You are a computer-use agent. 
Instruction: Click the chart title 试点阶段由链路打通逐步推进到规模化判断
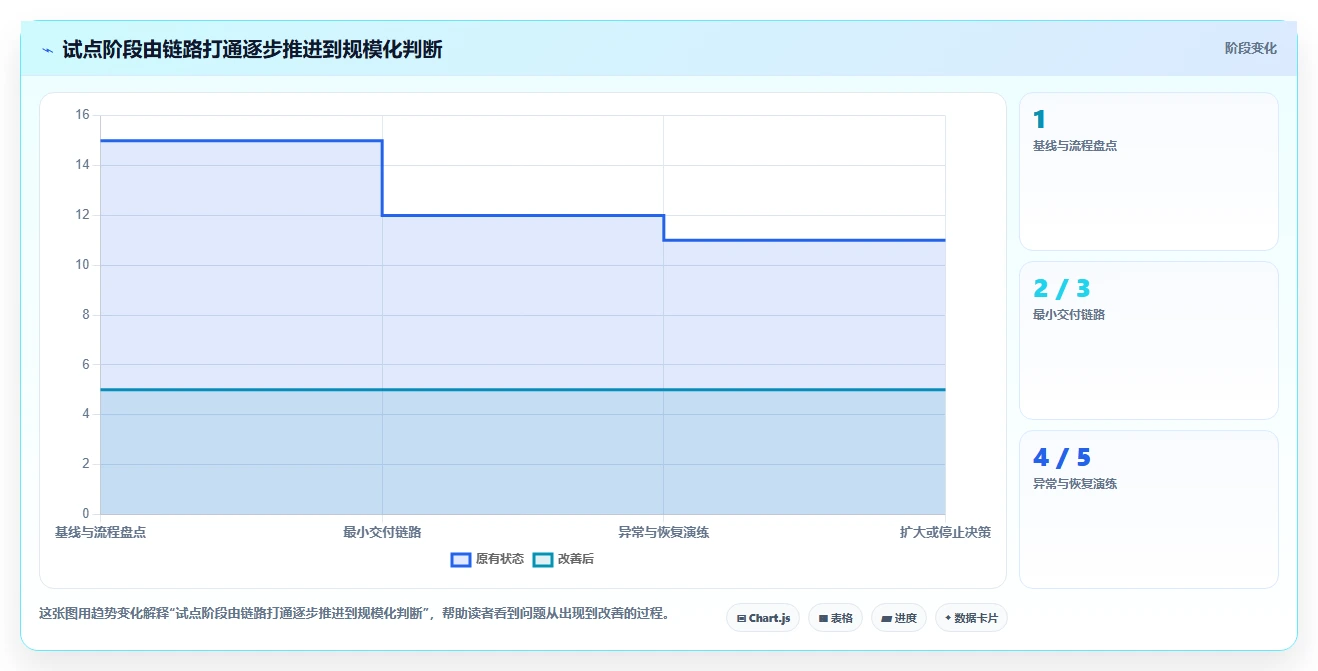(x=252, y=49)
